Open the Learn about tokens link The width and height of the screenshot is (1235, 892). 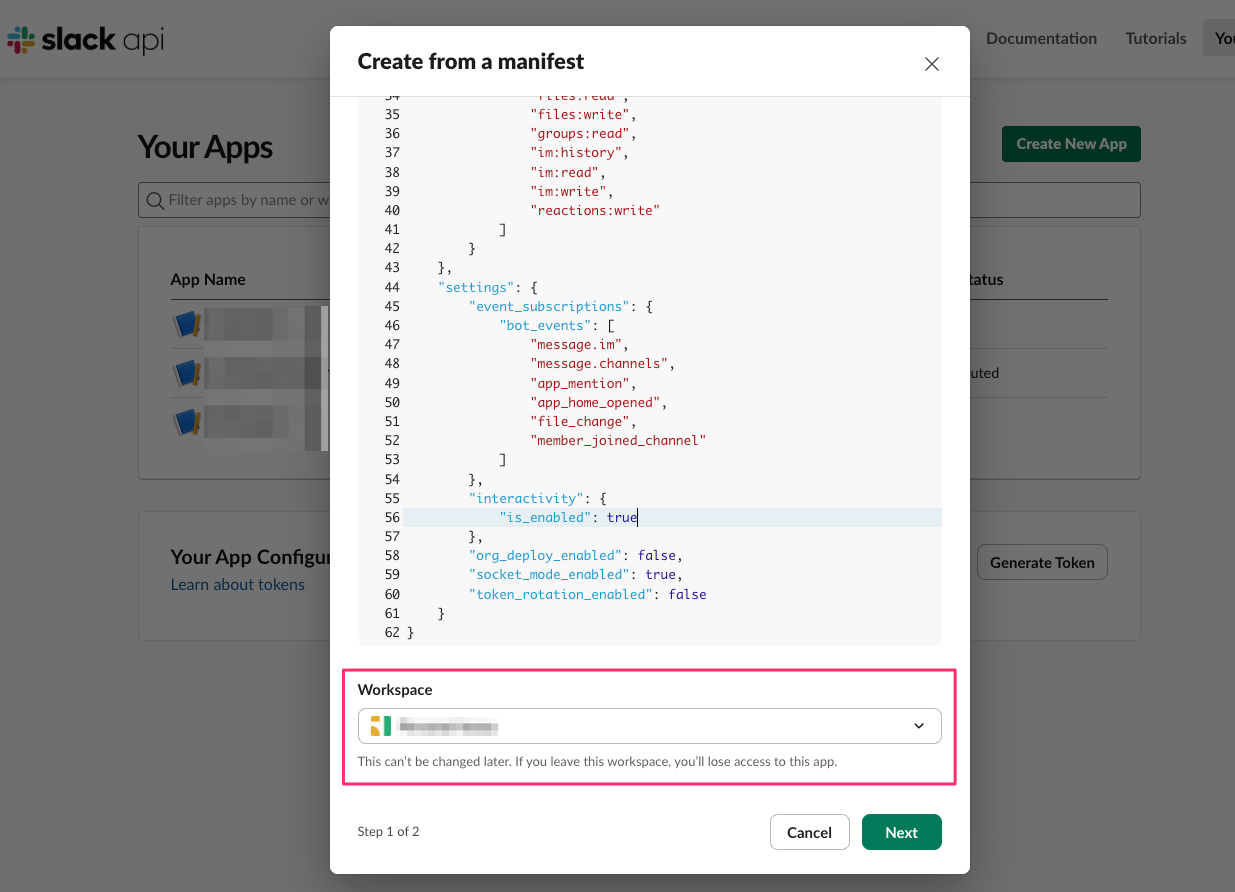click(x=238, y=584)
